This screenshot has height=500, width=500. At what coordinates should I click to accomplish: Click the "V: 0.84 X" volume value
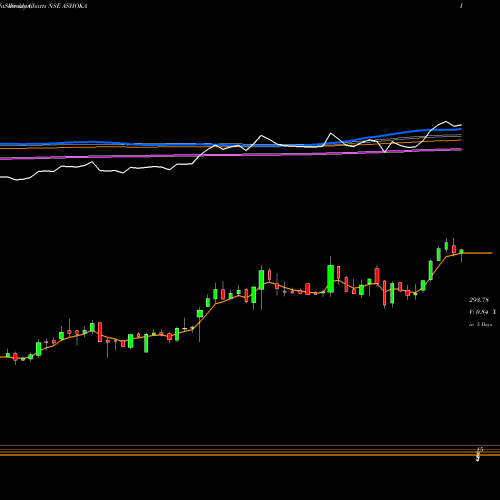482,312
